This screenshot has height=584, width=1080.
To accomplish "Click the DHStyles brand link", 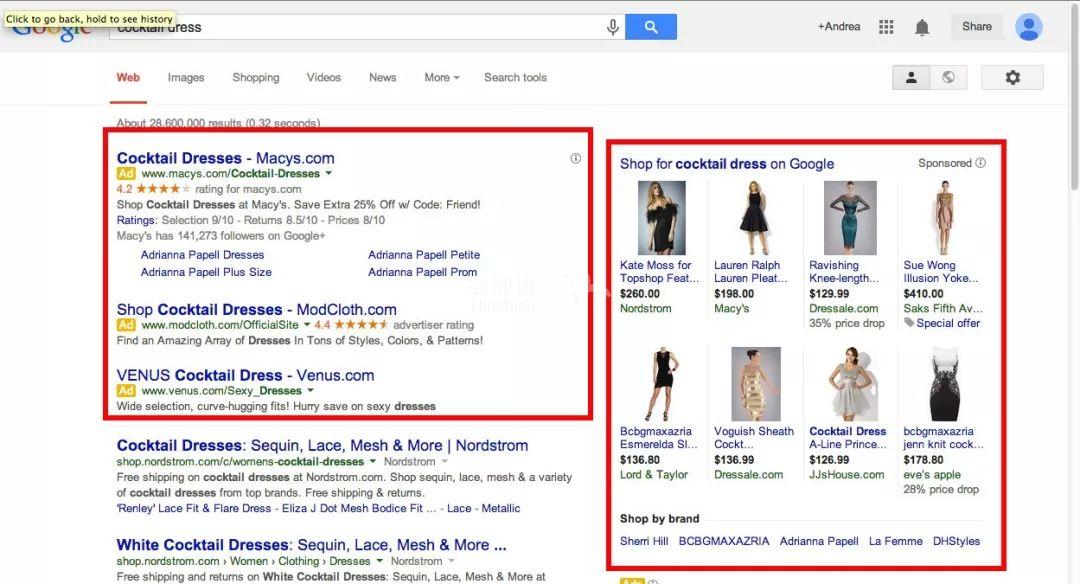I will (x=956, y=541).
